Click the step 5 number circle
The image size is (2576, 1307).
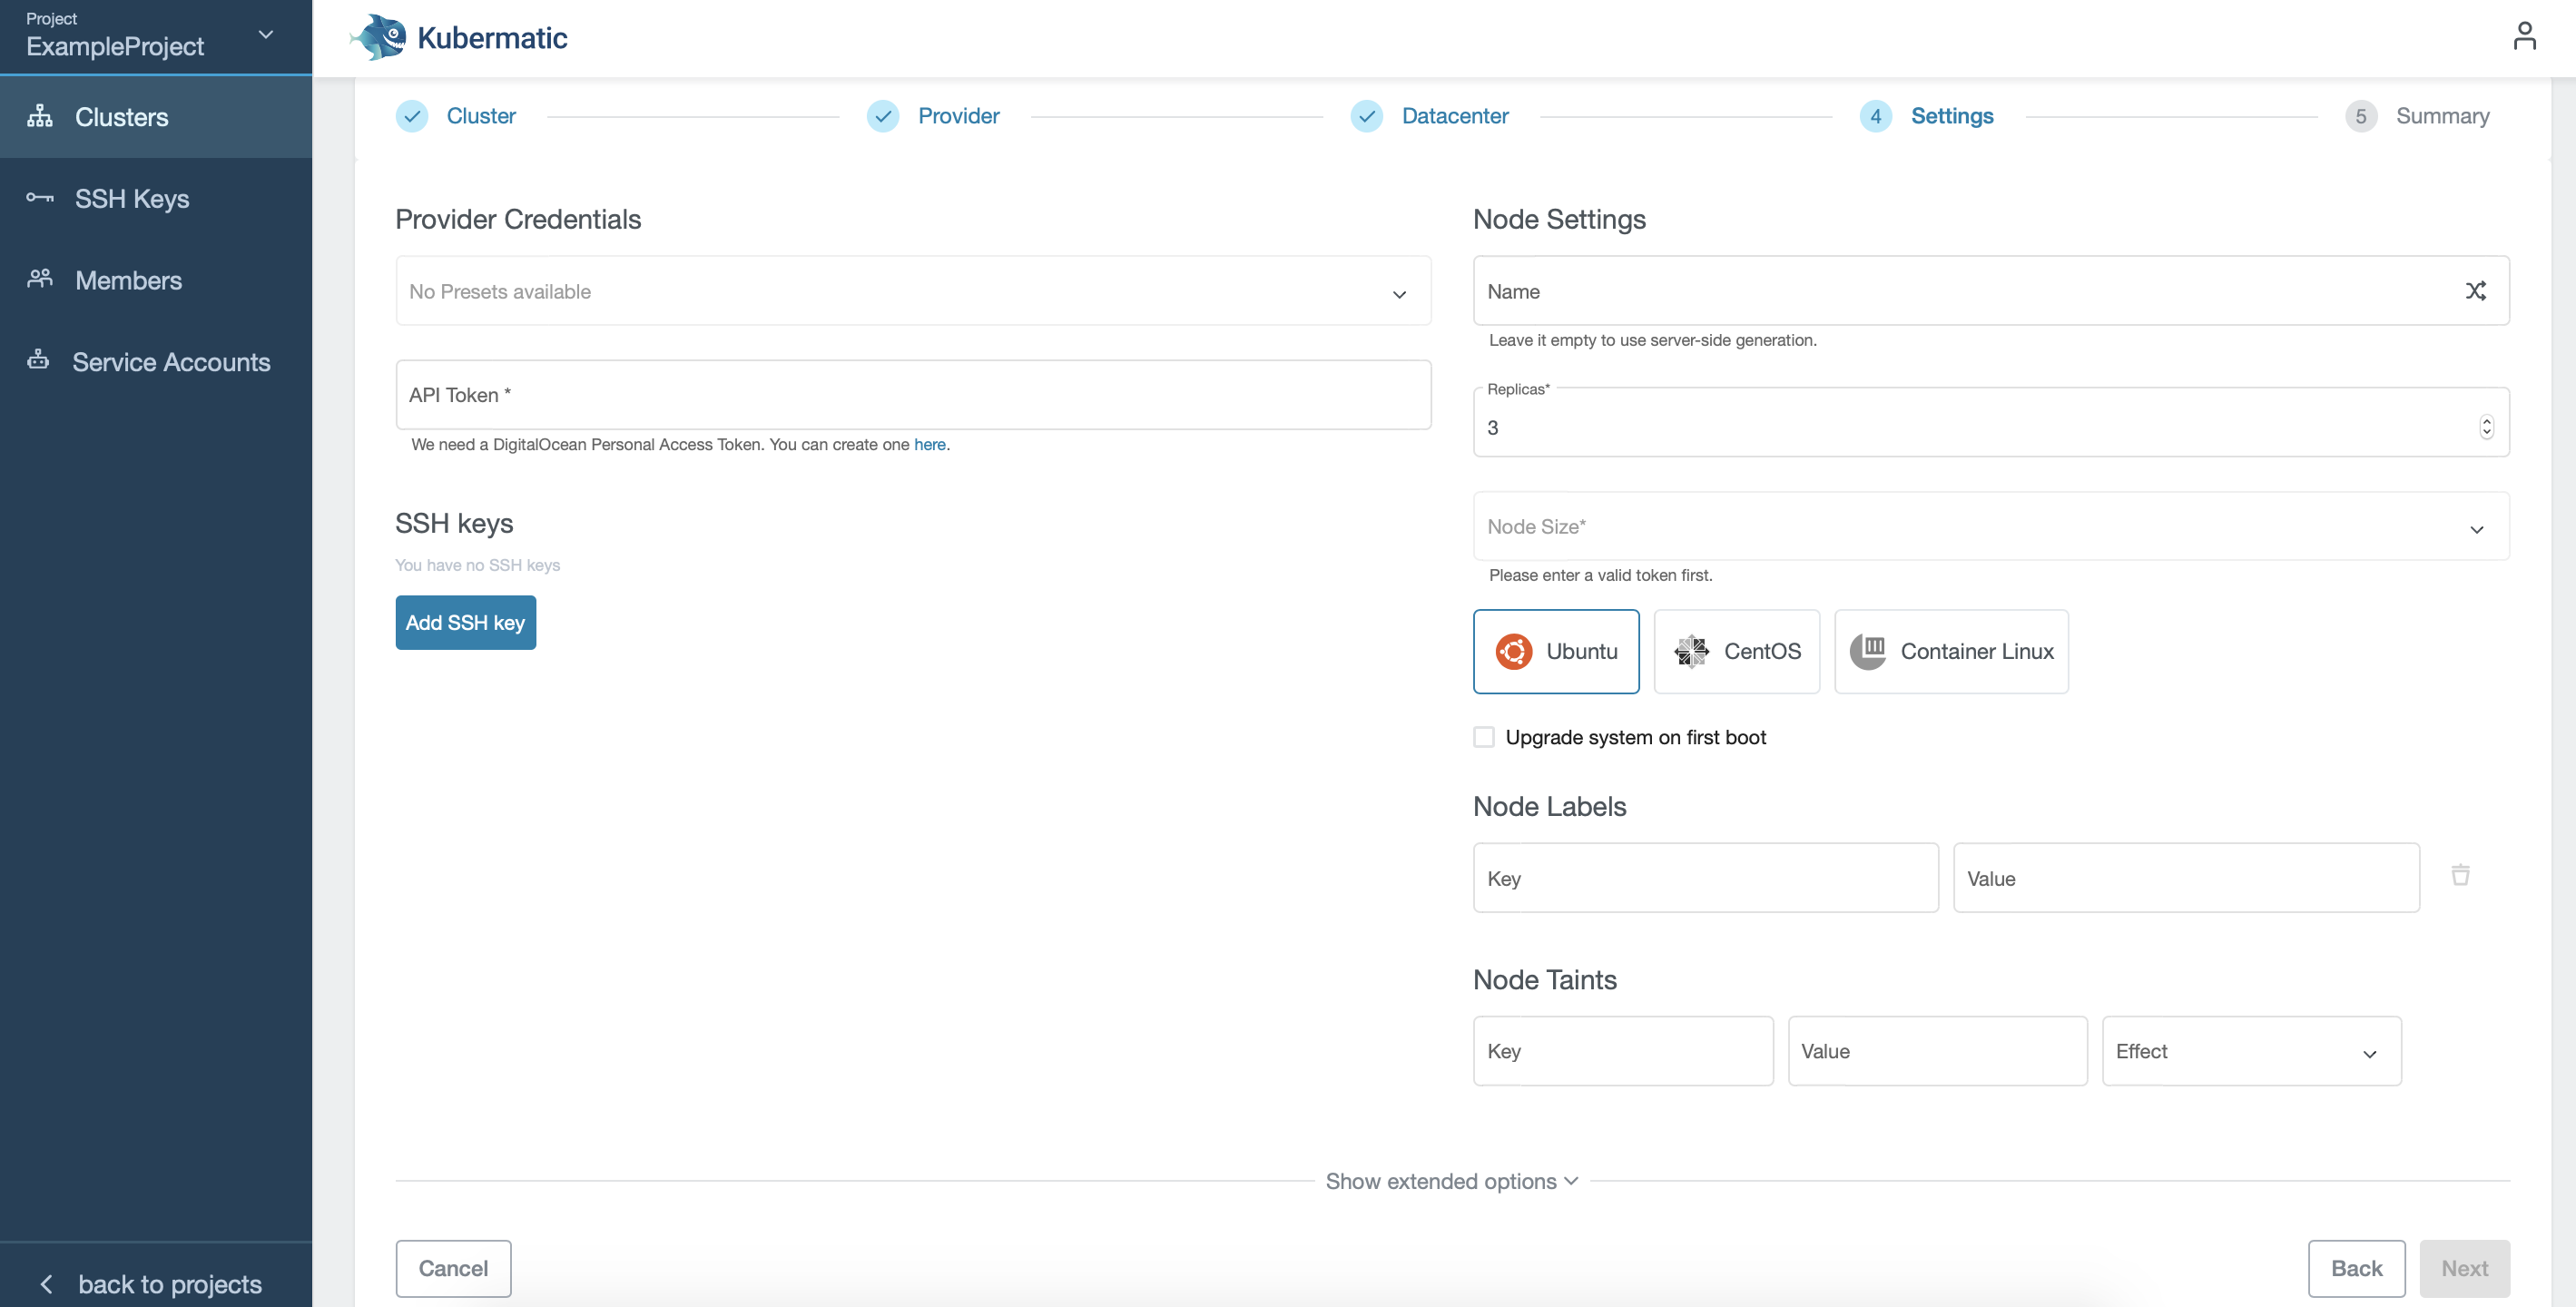point(2361,116)
